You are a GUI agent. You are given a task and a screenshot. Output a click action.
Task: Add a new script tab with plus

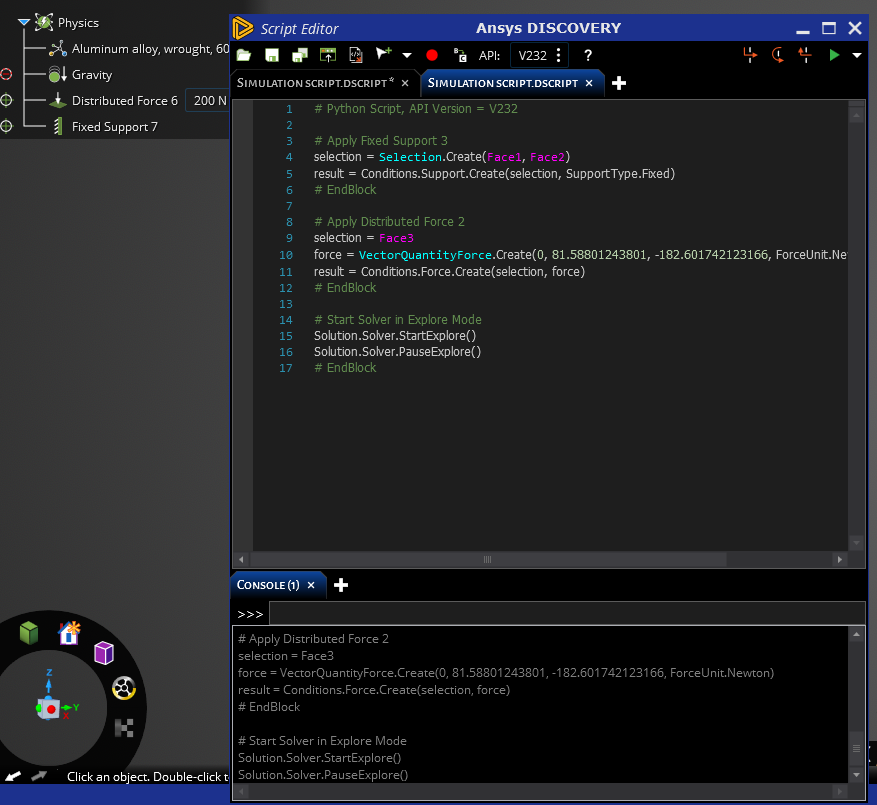click(x=619, y=83)
